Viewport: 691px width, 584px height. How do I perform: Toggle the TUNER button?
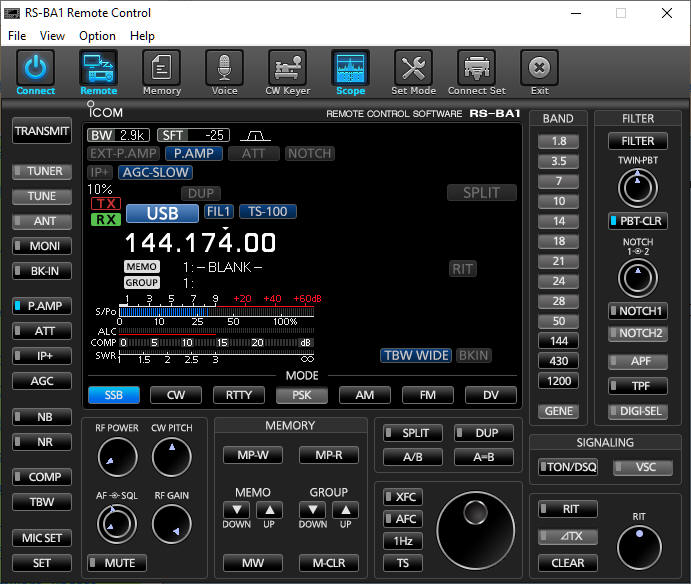click(x=42, y=171)
